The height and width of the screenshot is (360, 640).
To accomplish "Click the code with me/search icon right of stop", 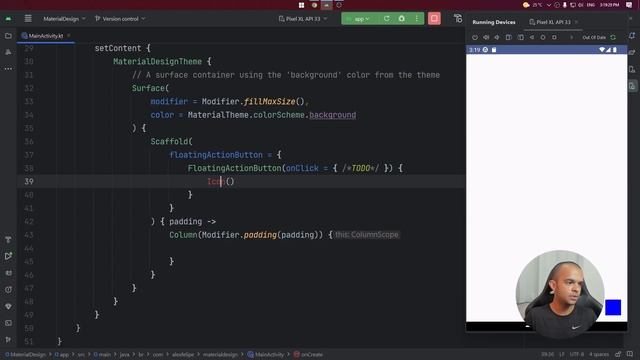I will click(458, 18).
